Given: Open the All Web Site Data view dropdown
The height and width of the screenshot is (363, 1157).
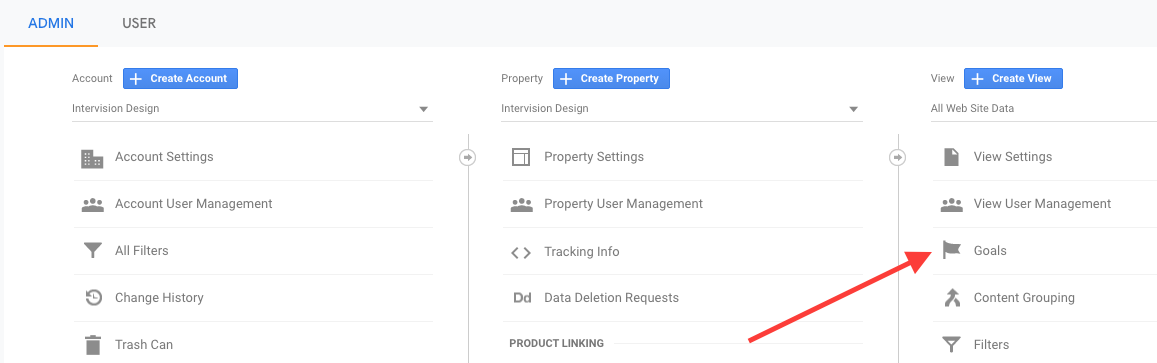Looking at the screenshot, I should coord(1043,109).
